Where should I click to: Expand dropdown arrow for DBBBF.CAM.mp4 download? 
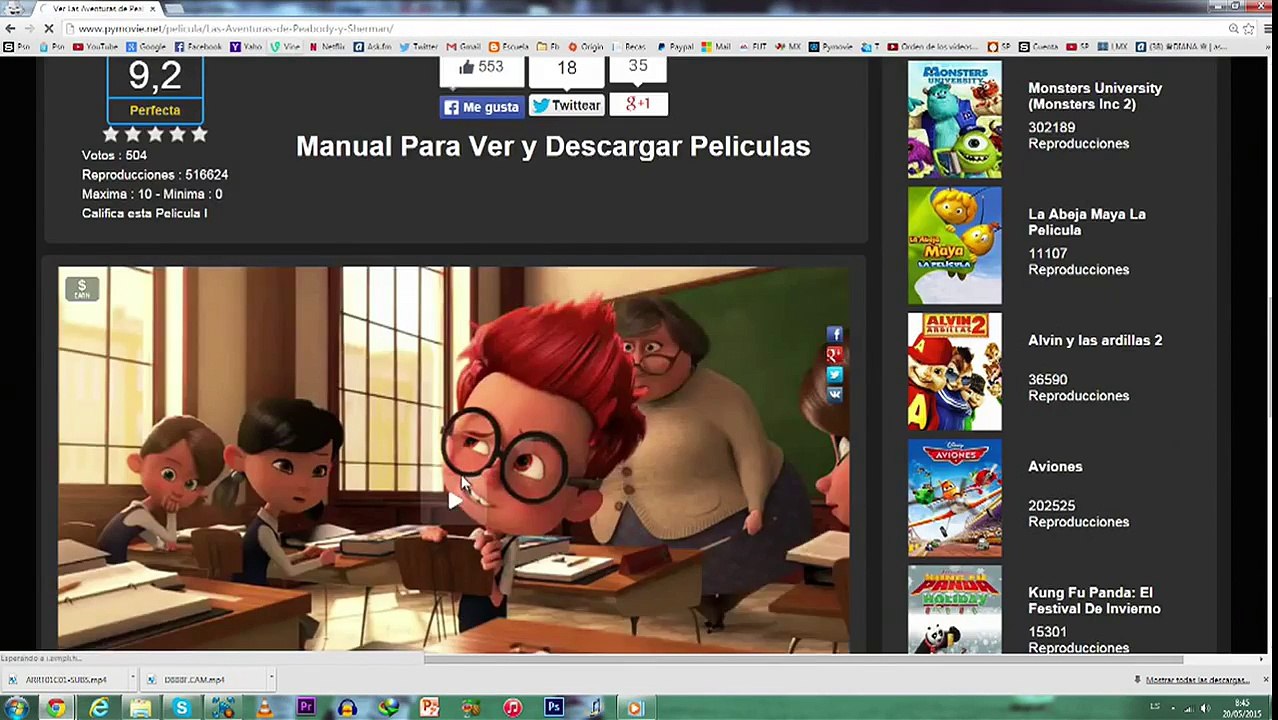(x=271, y=680)
